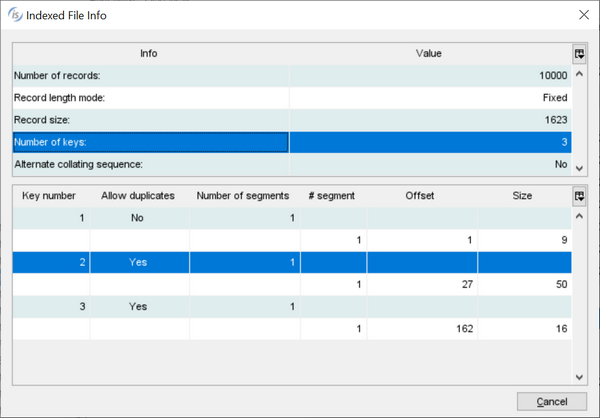600x418 pixels.
Task: Click the Number of segments column header
Action: point(243,196)
